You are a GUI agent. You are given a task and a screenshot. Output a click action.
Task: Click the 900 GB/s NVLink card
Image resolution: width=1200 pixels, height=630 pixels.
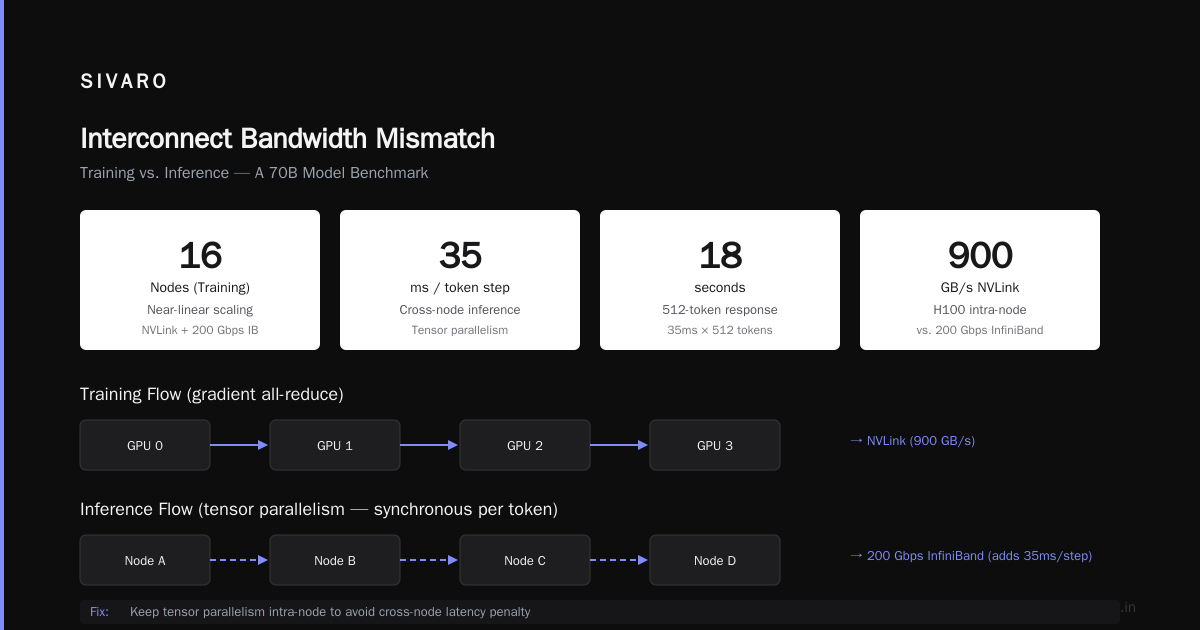coord(980,280)
